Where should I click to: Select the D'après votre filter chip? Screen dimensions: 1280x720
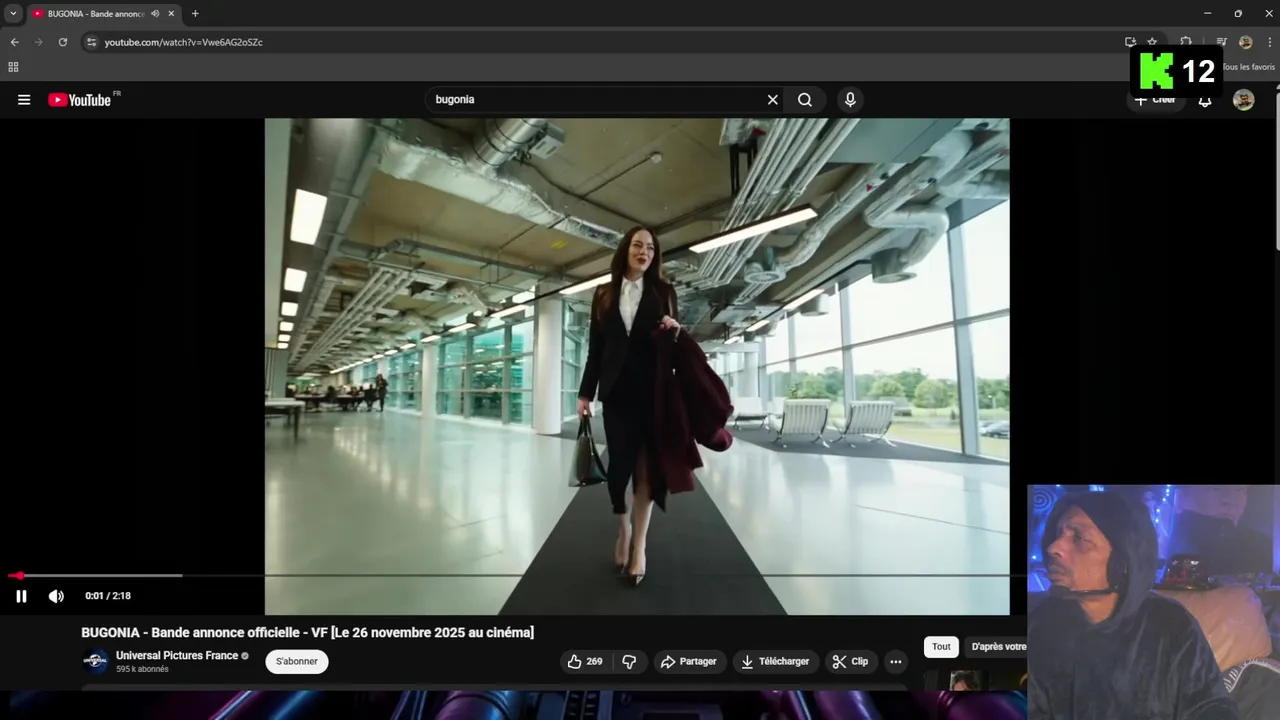point(998,647)
